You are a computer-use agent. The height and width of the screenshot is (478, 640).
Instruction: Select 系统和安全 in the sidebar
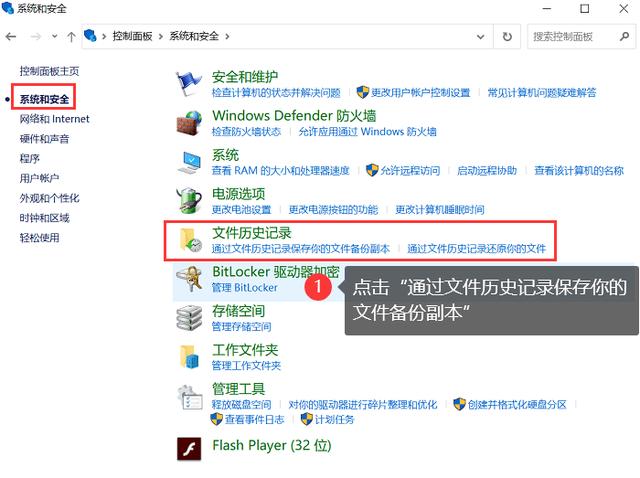click(44, 99)
